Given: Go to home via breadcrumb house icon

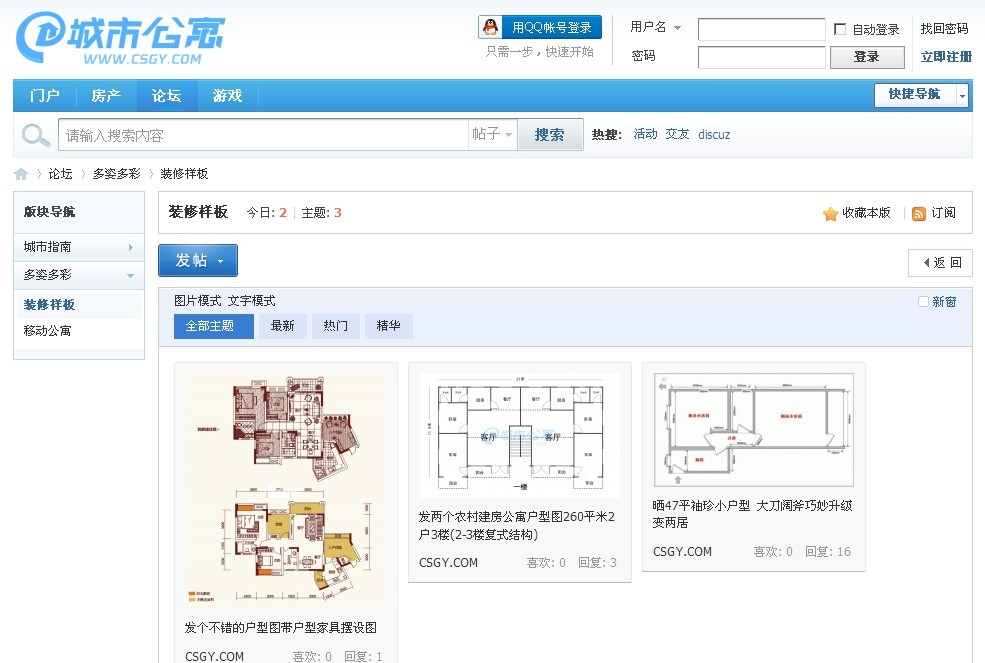Looking at the screenshot, I should tap(21, 174).
